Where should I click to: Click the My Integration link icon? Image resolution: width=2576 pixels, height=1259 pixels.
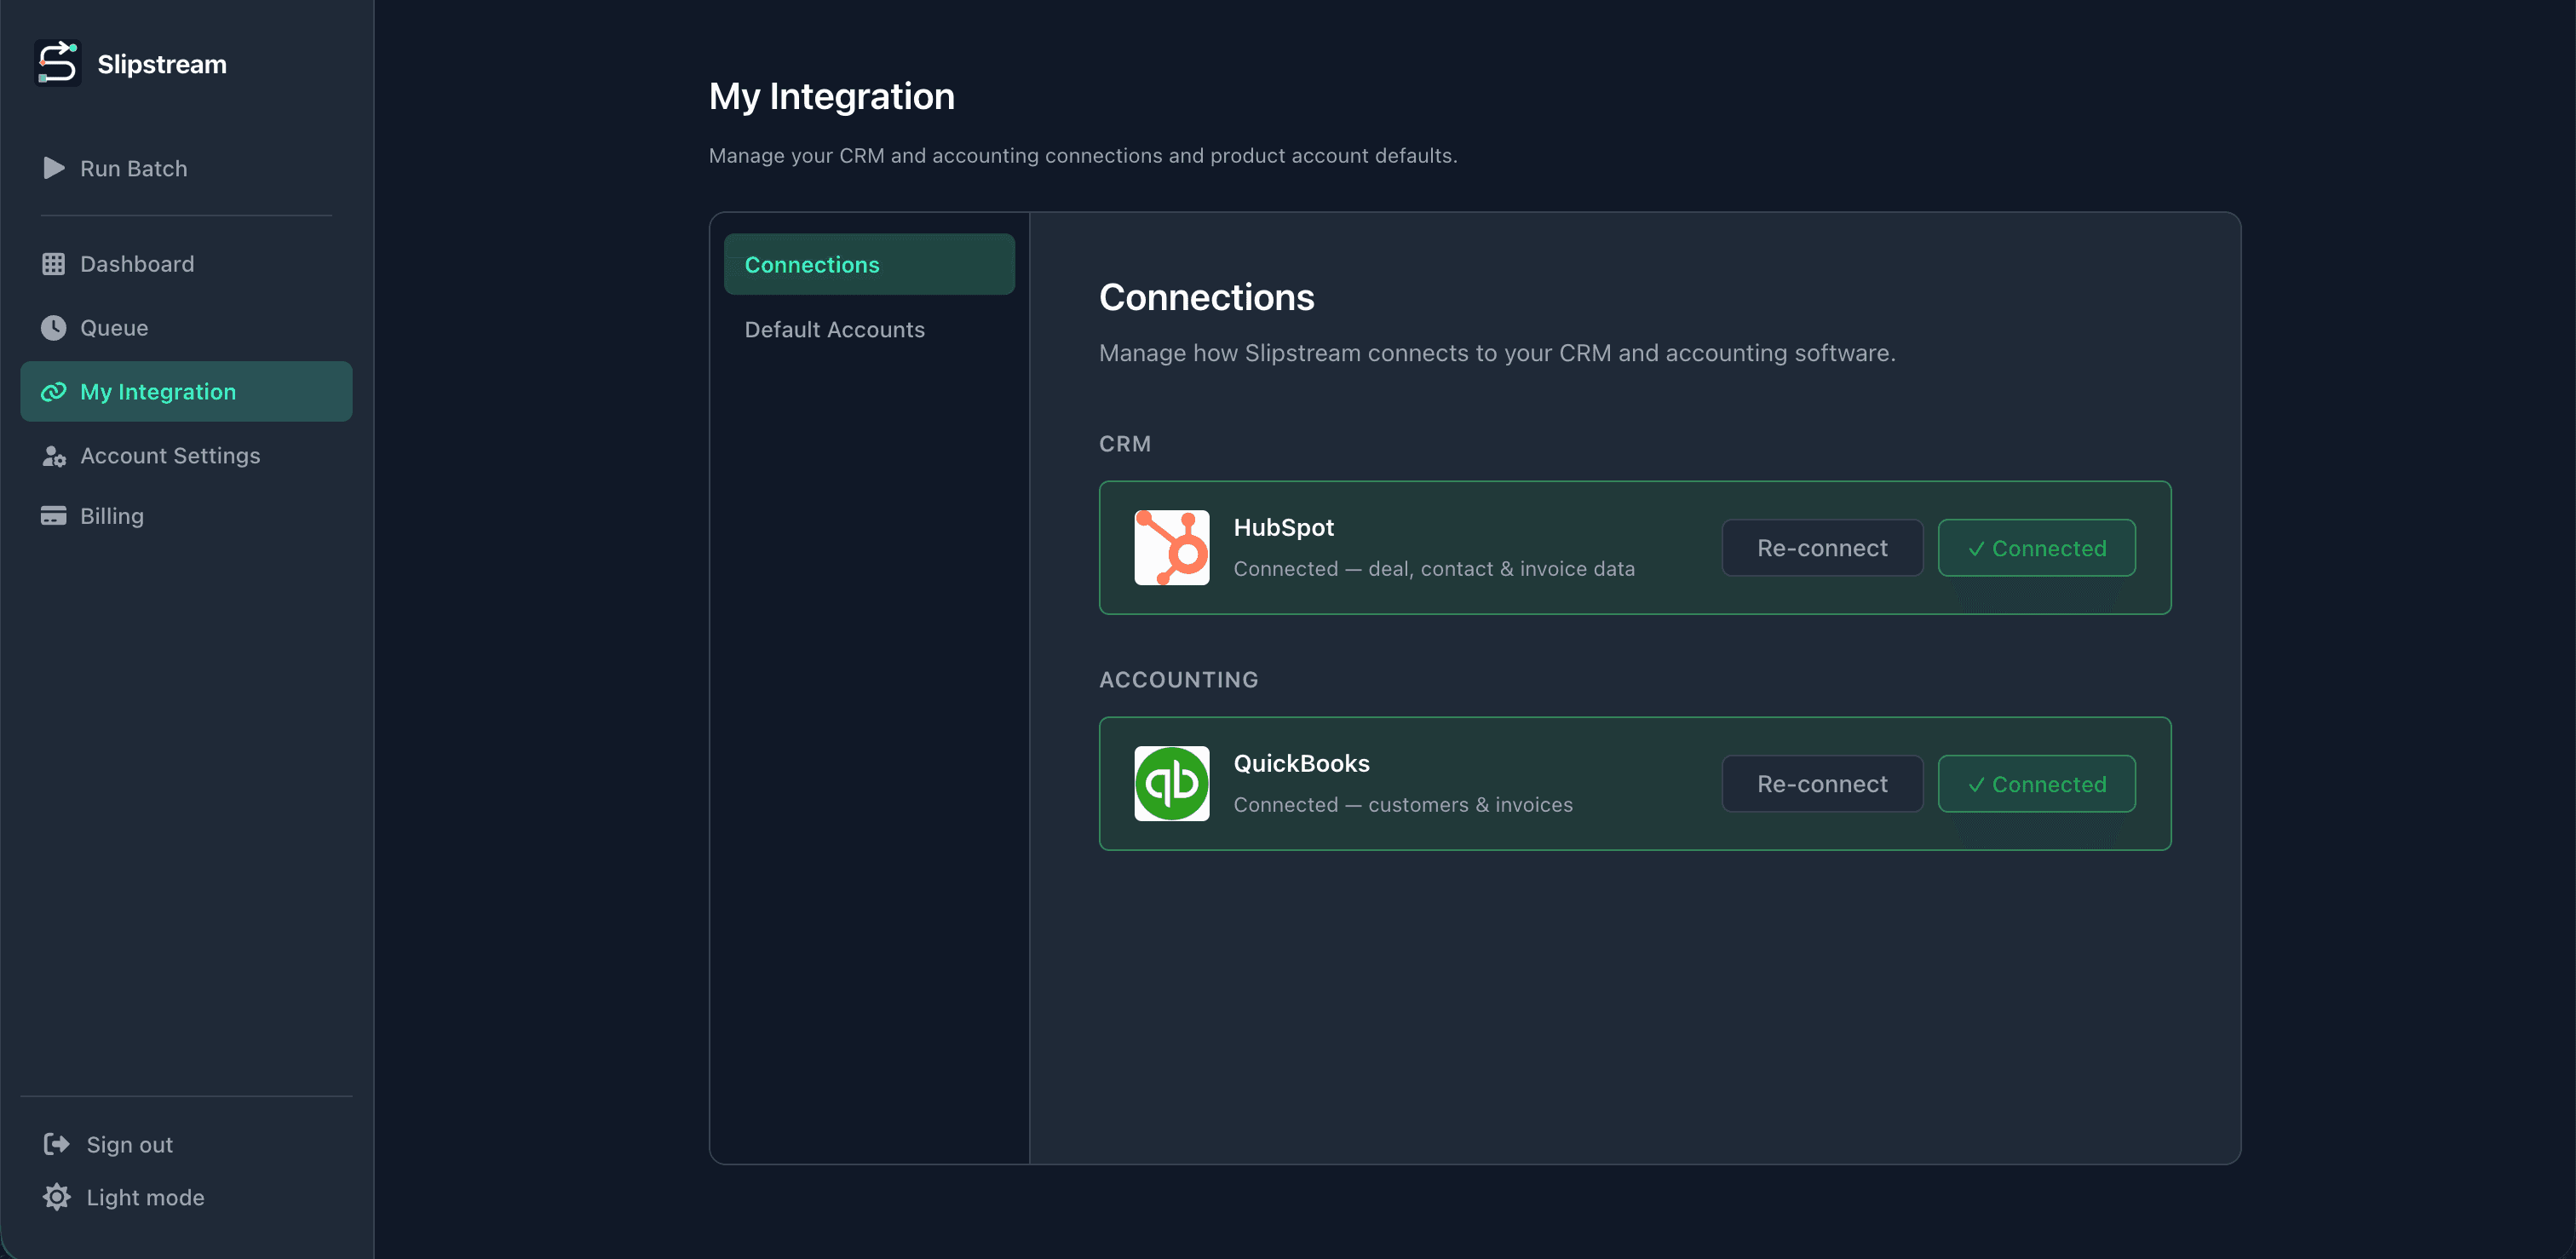tap(53, 392)
